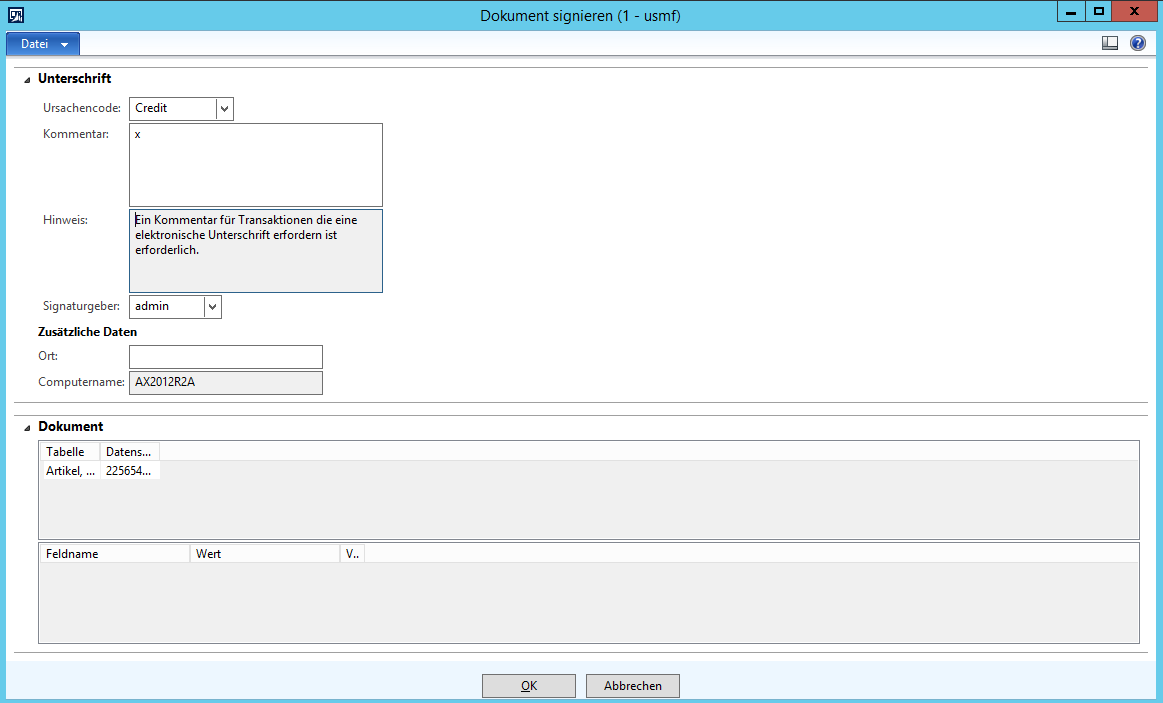Click the view layout icon beside help
This screenshot has height=703, width=1163.
1109,43
